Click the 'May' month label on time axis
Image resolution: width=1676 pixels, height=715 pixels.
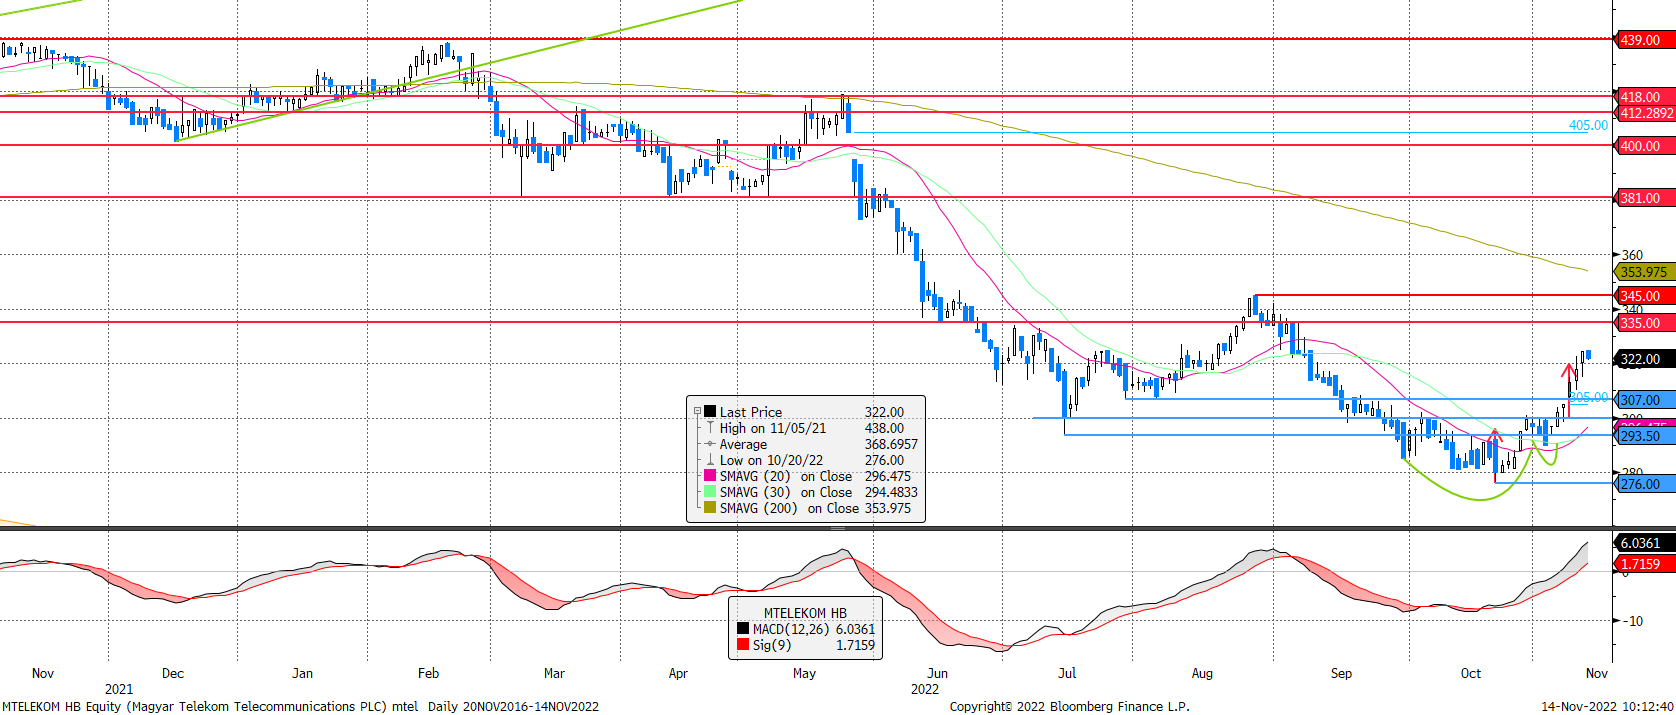tap(804, 673)
